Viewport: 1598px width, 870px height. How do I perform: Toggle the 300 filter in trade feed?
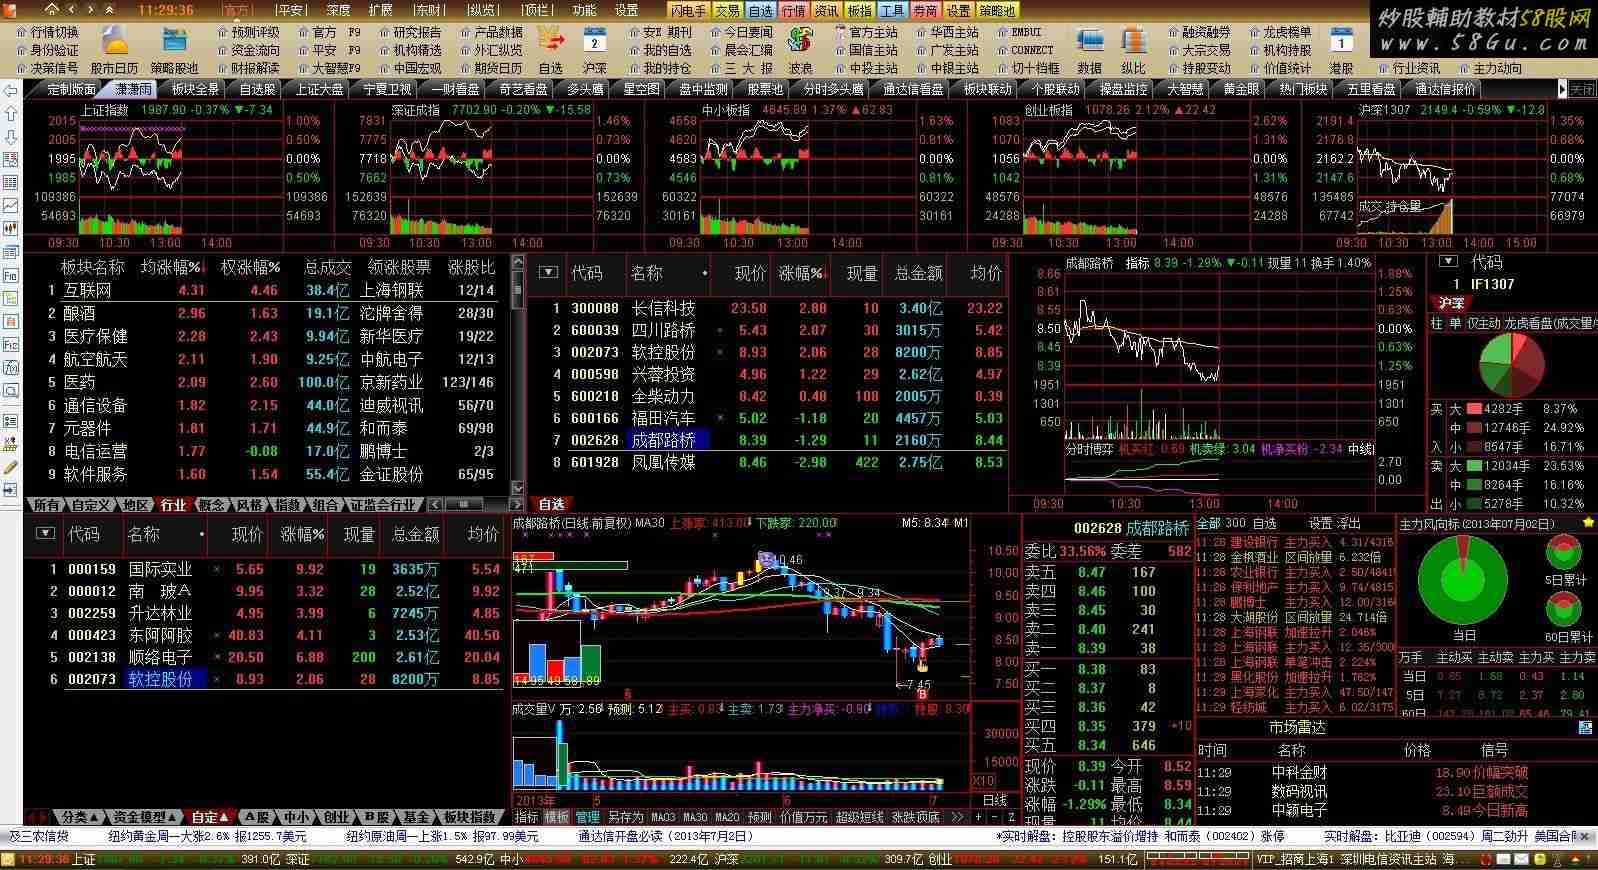1235,523
